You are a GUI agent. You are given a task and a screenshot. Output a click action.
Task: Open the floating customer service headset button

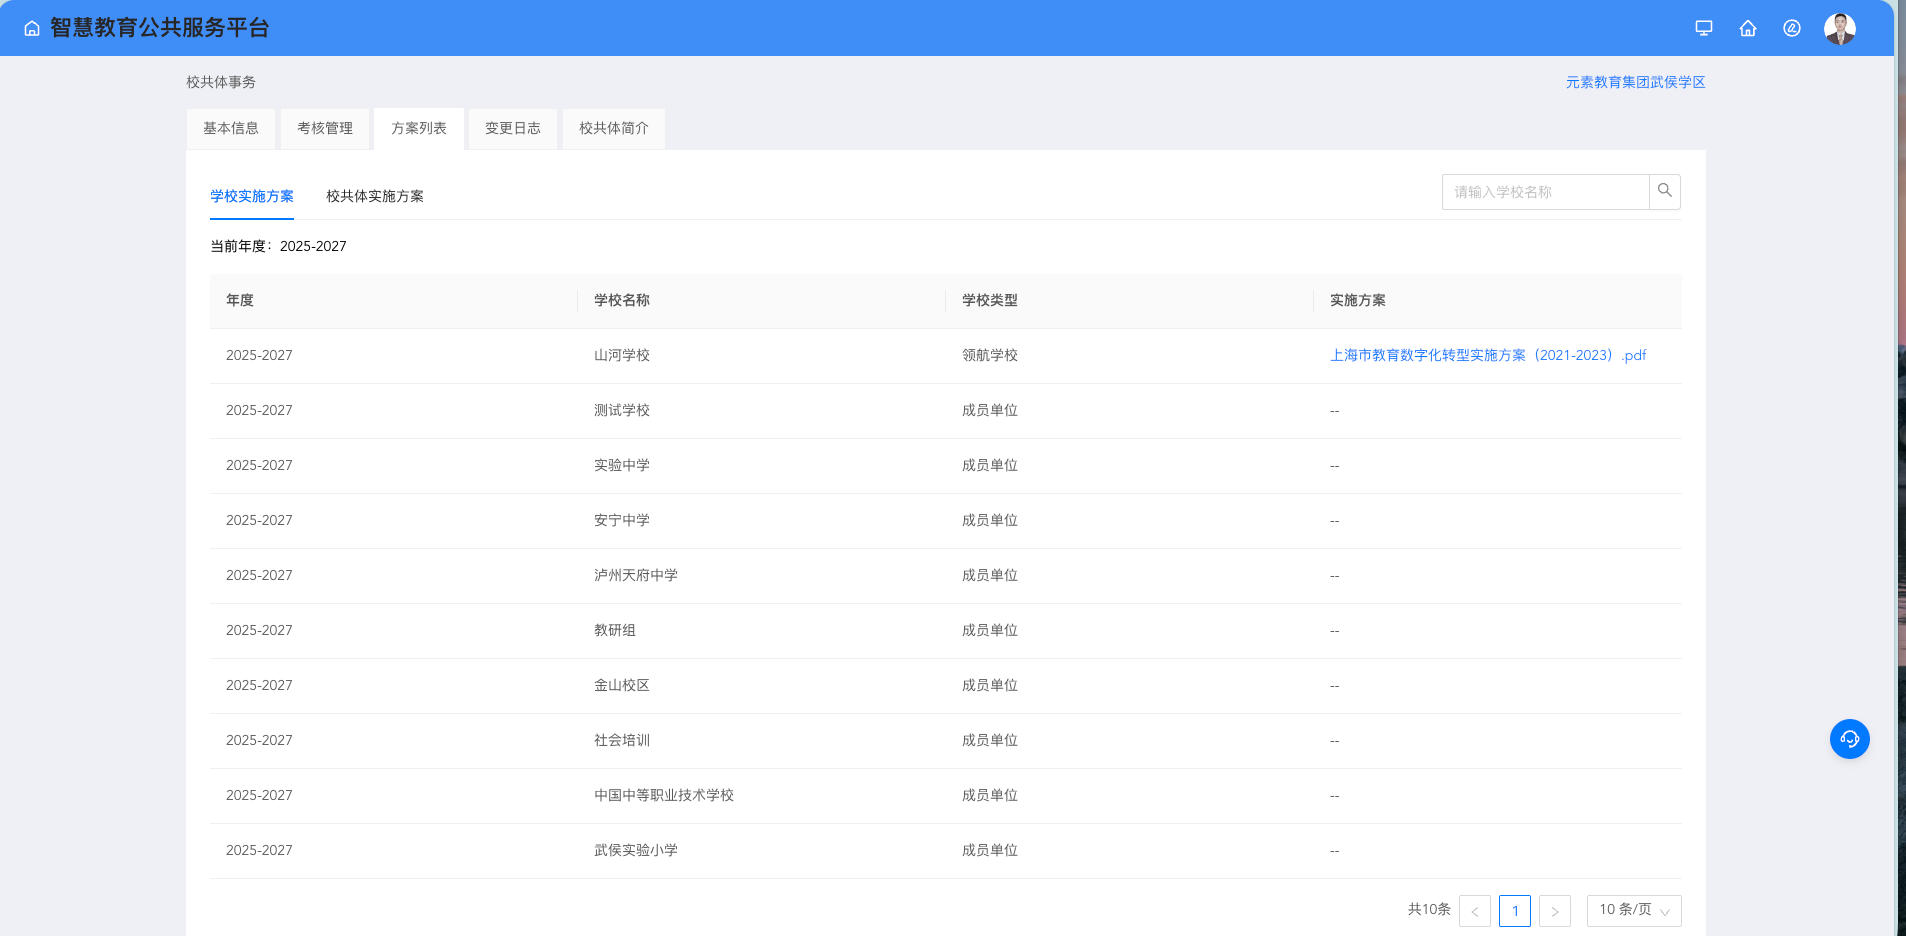1849,739
